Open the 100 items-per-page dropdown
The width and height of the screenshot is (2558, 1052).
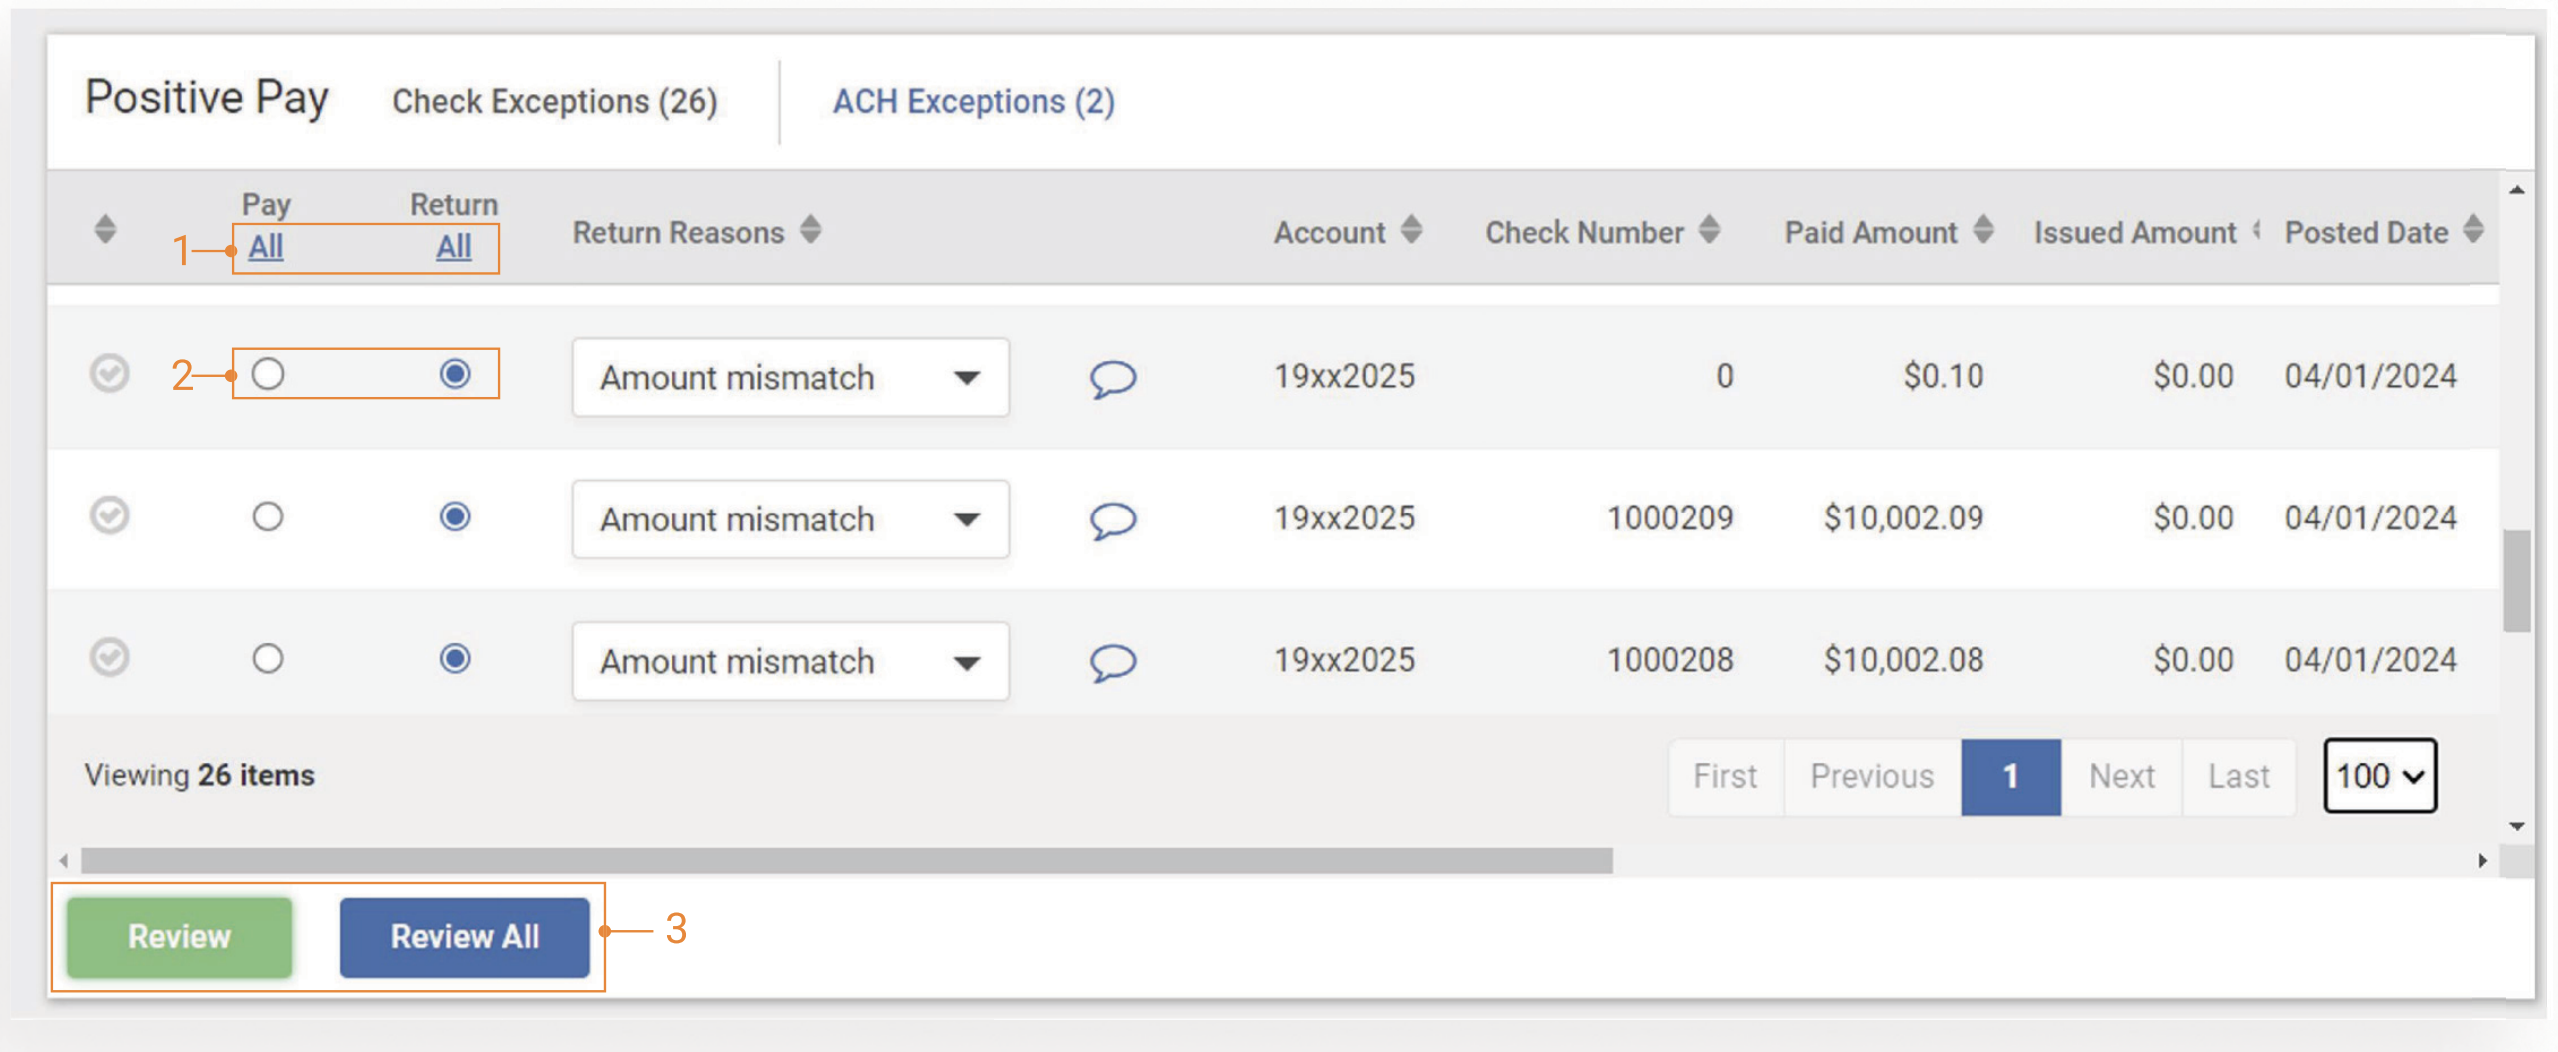pos(2379,776)
